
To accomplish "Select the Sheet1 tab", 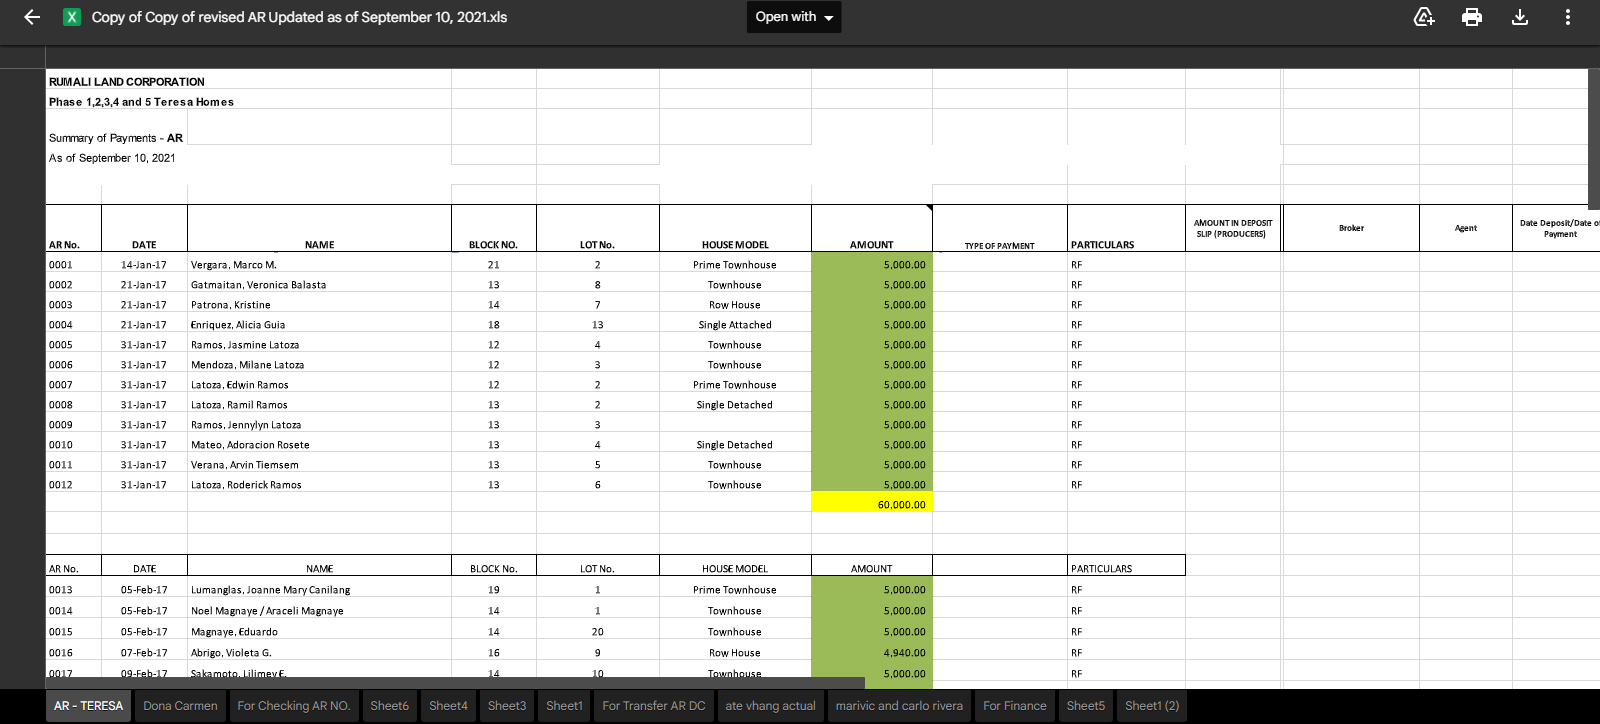I will pos(564,706).
